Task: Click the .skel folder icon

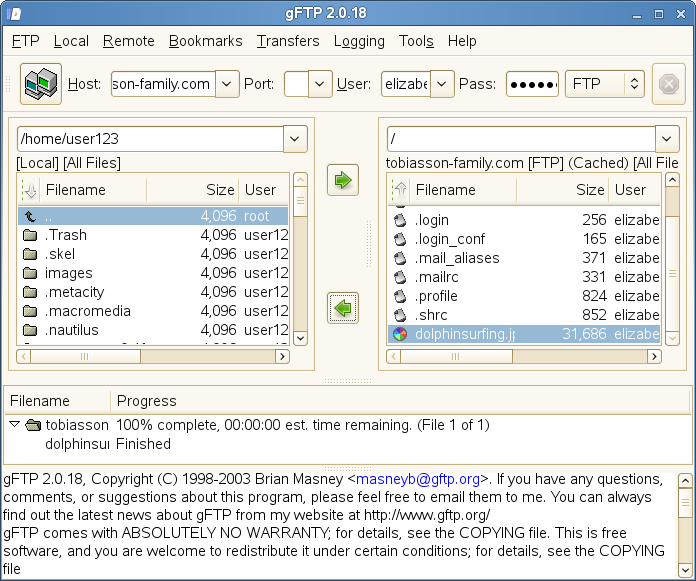Action: tap(30, 254)
